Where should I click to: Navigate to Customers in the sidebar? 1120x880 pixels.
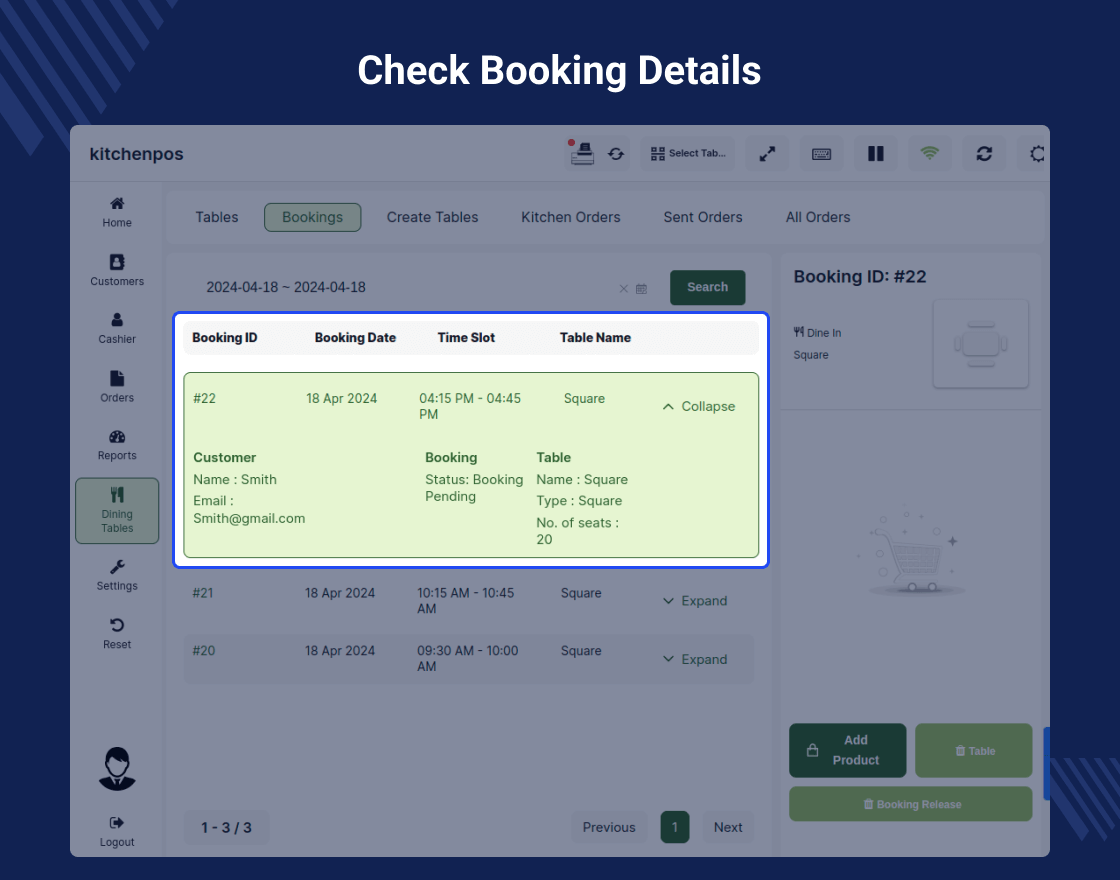[x=116, y=271]
